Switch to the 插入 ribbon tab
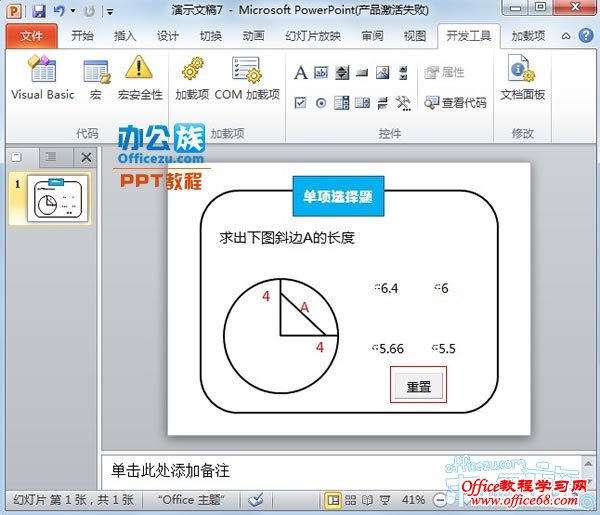This screenshot has width=600, height=515. click(x=125, y=36)
